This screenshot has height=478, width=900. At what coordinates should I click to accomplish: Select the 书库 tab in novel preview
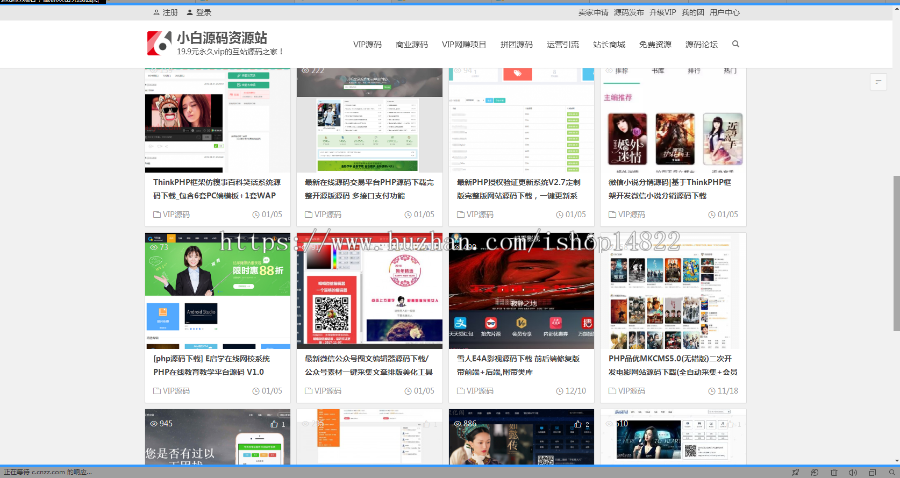point(658,71)
